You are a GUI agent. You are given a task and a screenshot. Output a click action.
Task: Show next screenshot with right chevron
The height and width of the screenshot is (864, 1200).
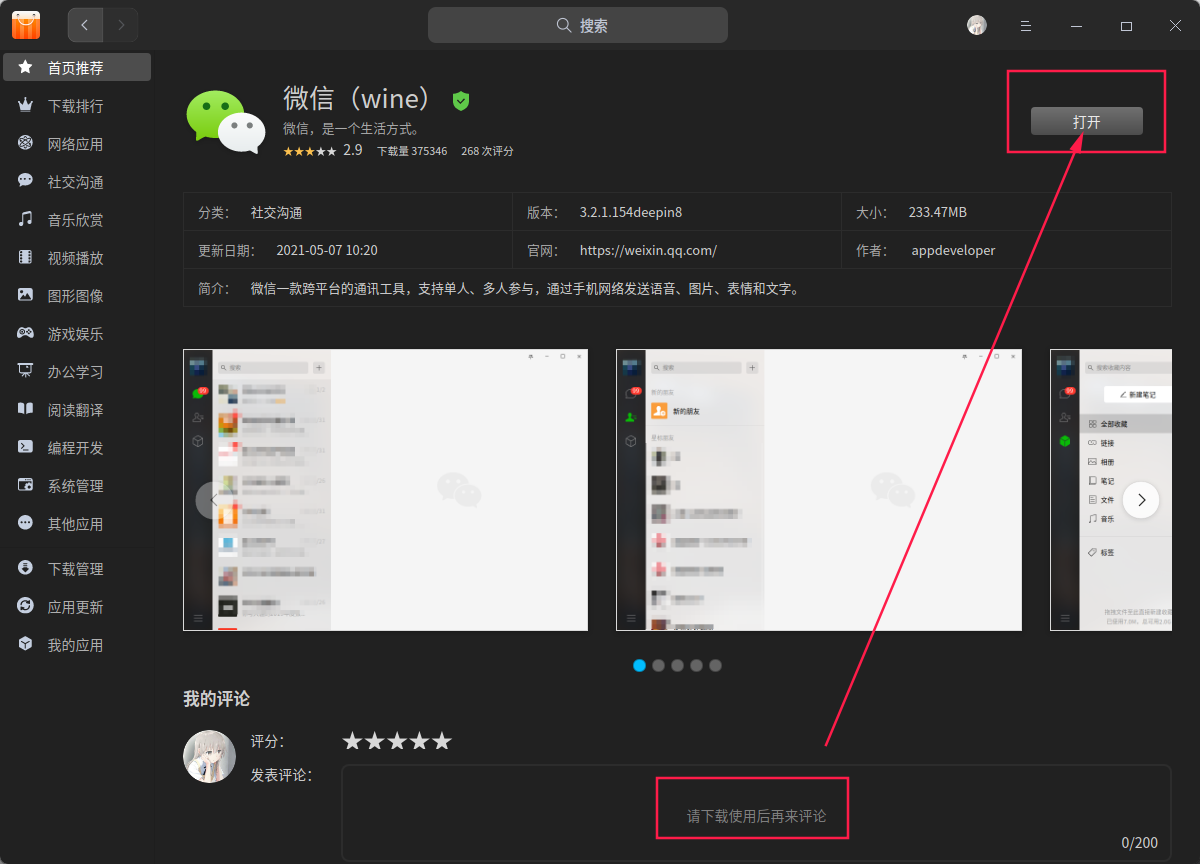click(1141, 500)
